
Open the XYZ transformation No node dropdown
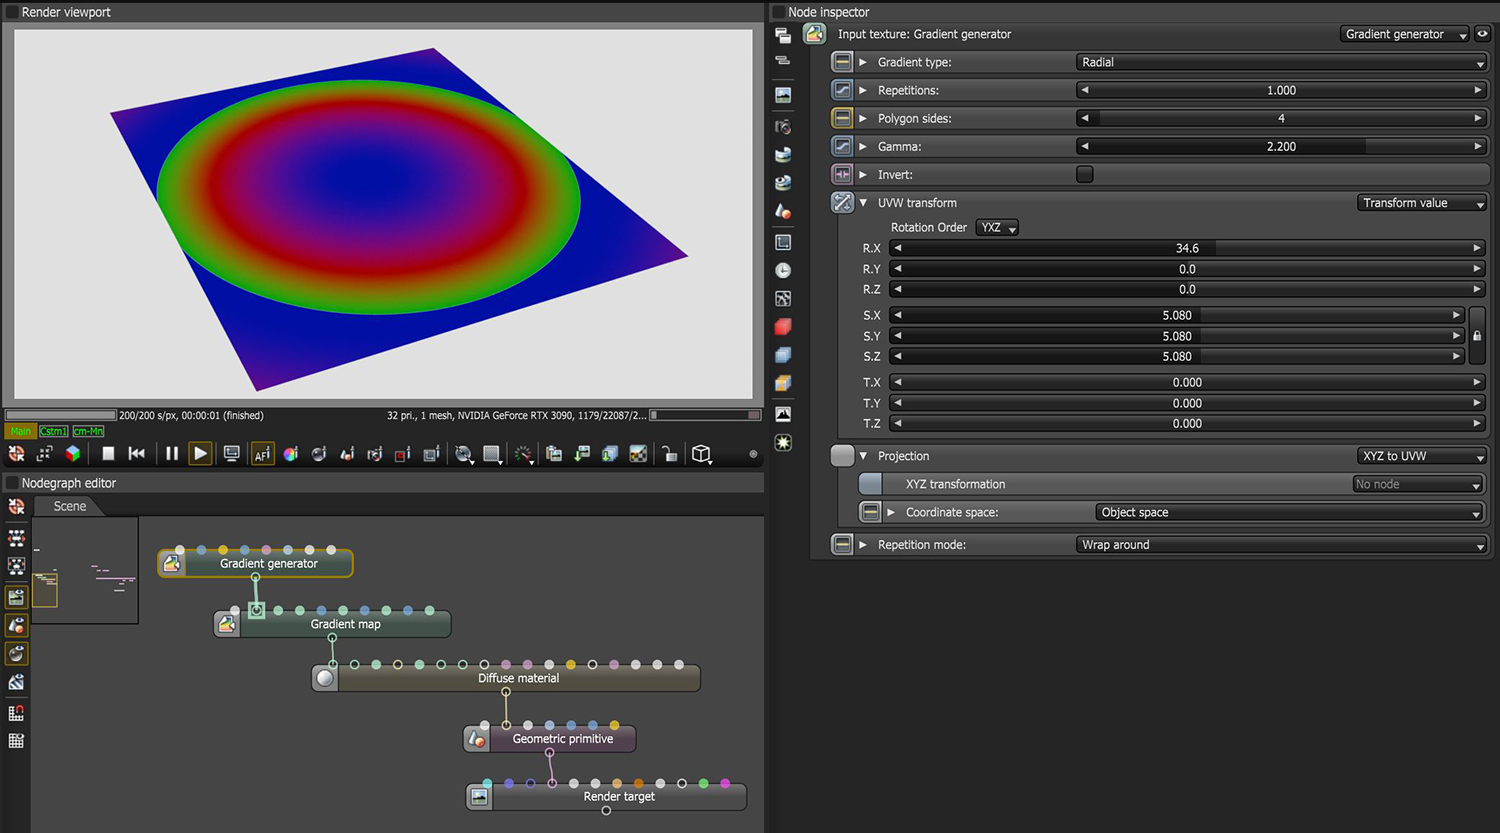1417,484
